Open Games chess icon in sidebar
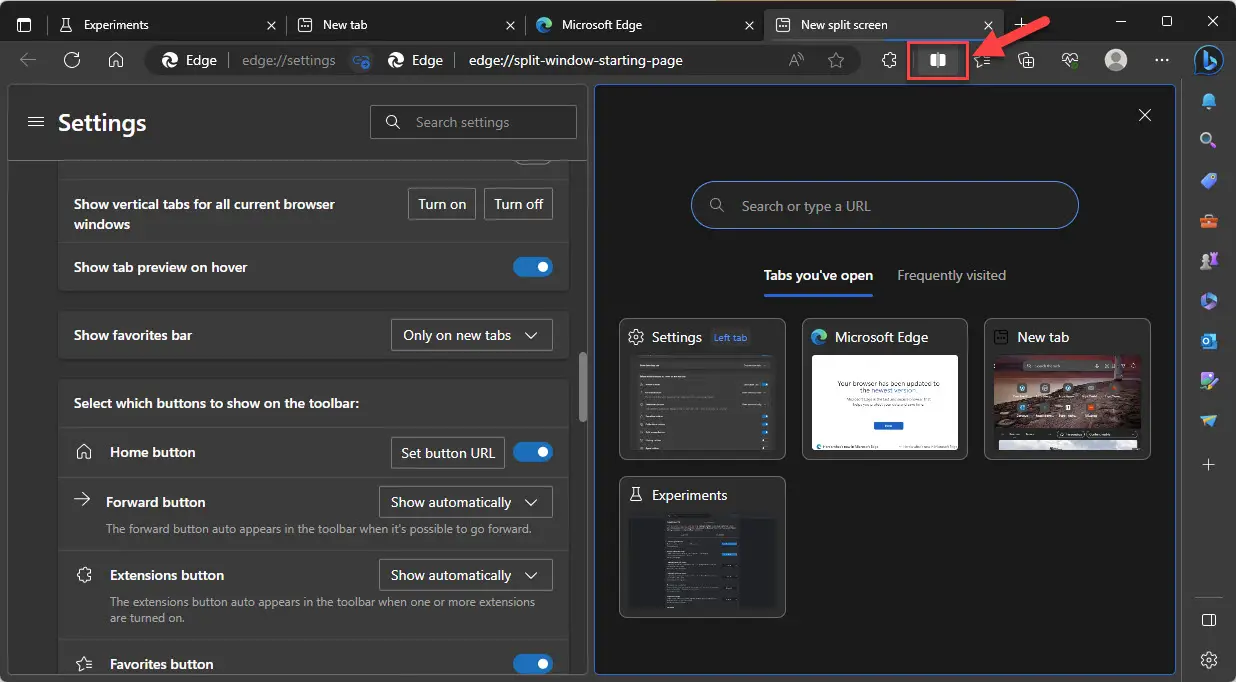Image resolution: width=1236 pixels, height=682 pixels. coord(1209,261)
